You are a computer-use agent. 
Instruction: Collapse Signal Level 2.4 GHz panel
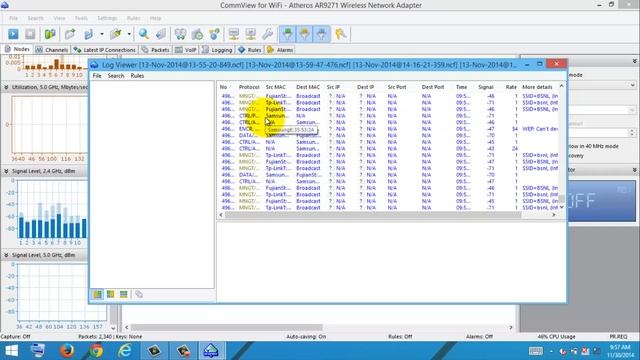pyautogui.click(x=6, y=171)
